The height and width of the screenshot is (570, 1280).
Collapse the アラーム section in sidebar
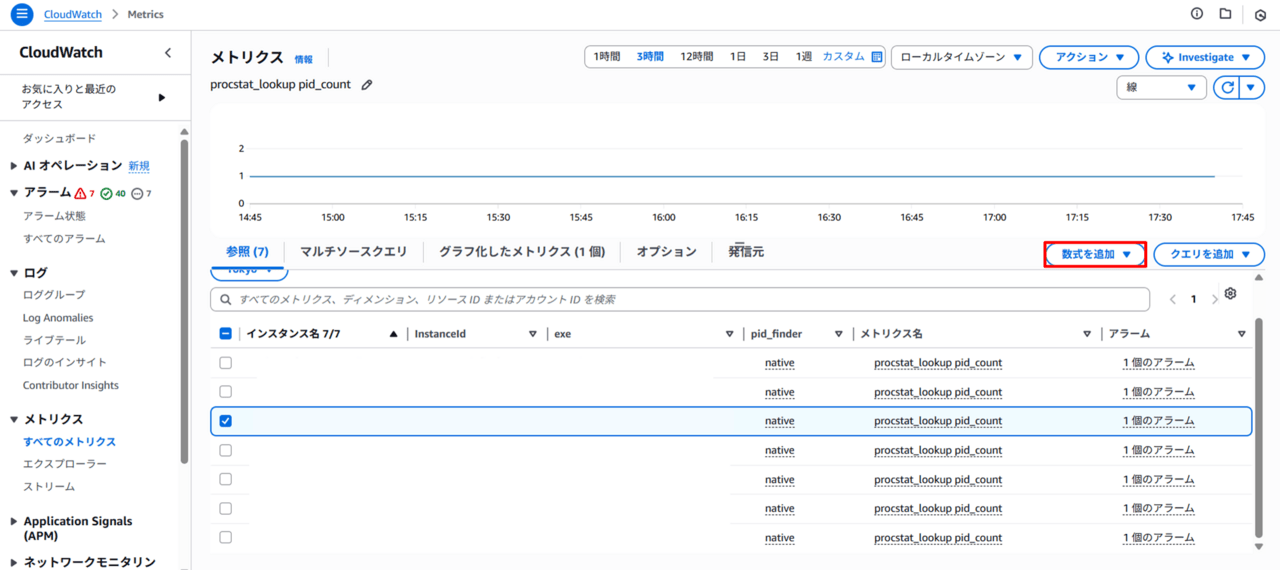tap(14, 192)
